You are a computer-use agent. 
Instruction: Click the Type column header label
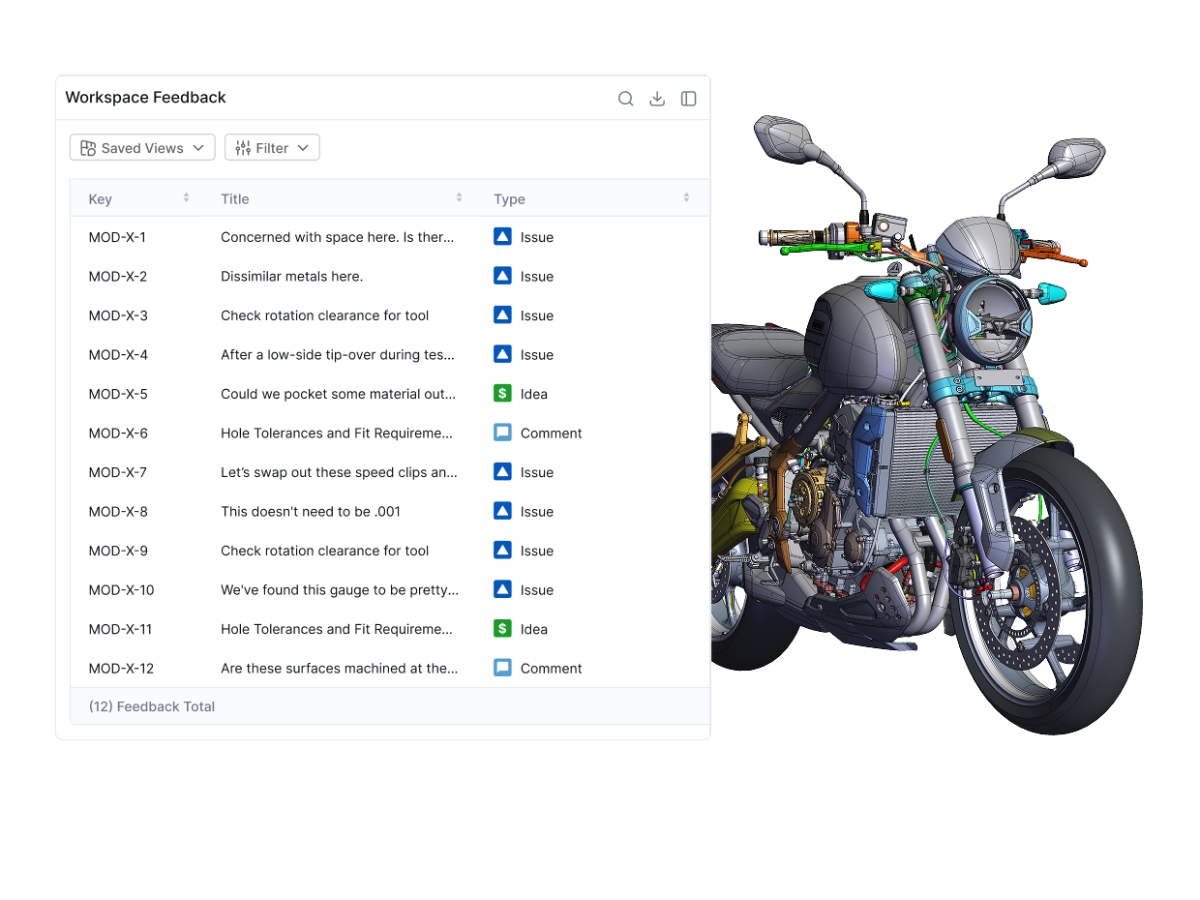click(509, 199)
